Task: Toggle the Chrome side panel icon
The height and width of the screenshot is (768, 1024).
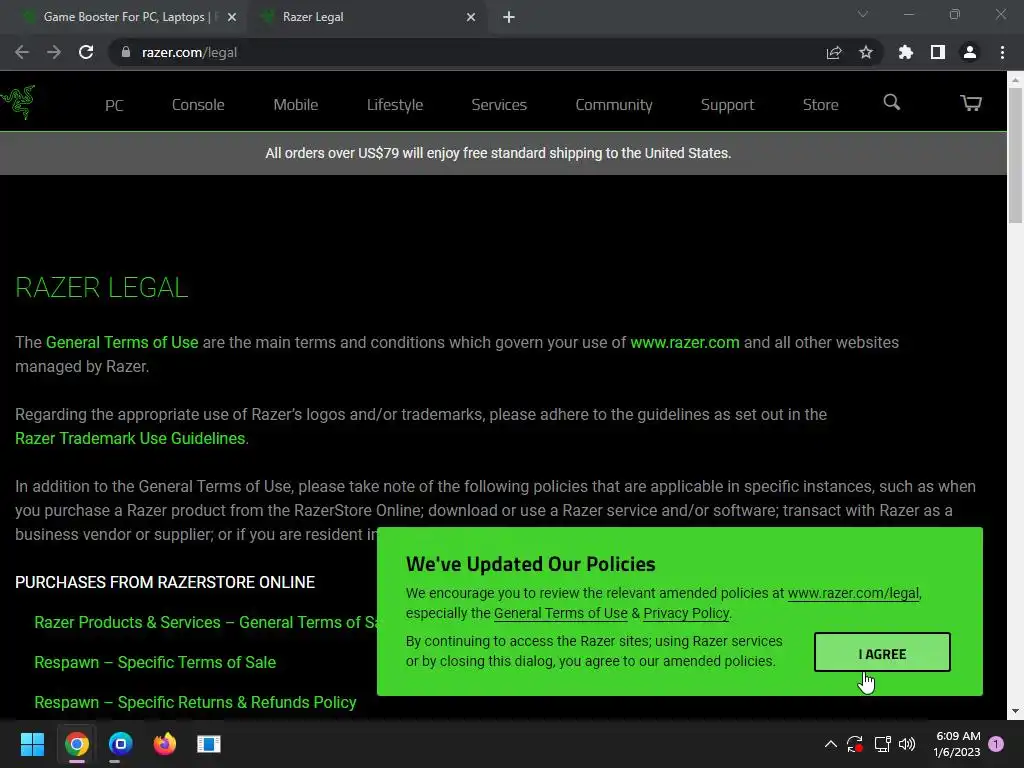Action: (x=938, y=52)
